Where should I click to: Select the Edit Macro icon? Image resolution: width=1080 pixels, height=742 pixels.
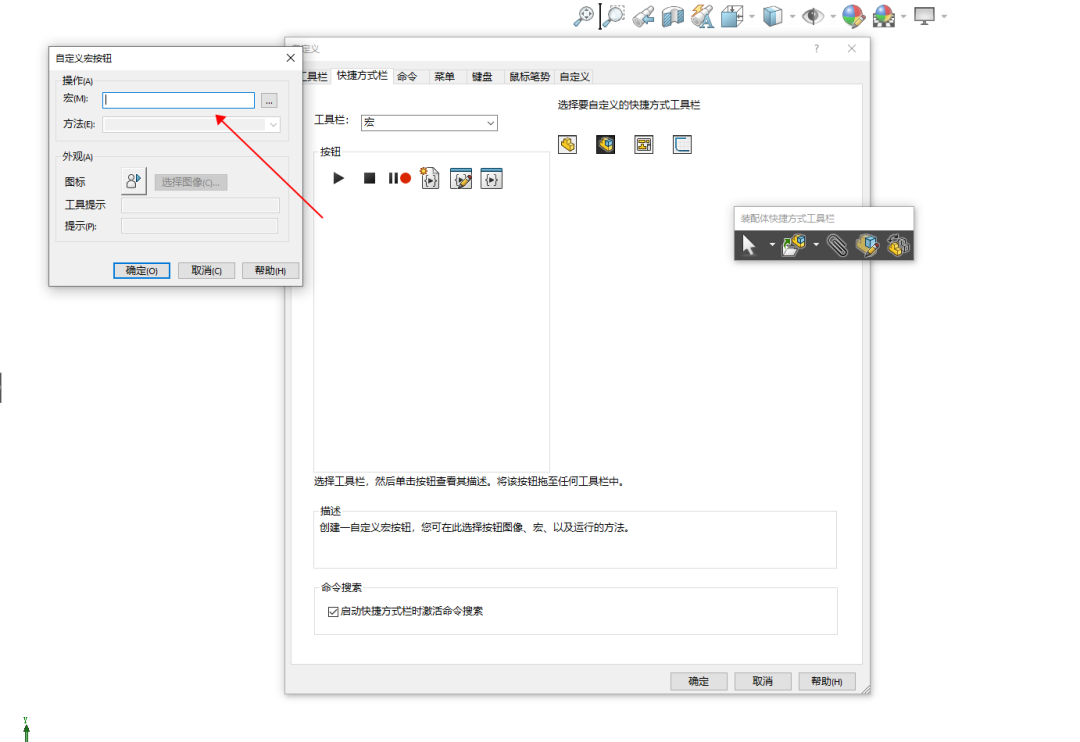[460, 178]
